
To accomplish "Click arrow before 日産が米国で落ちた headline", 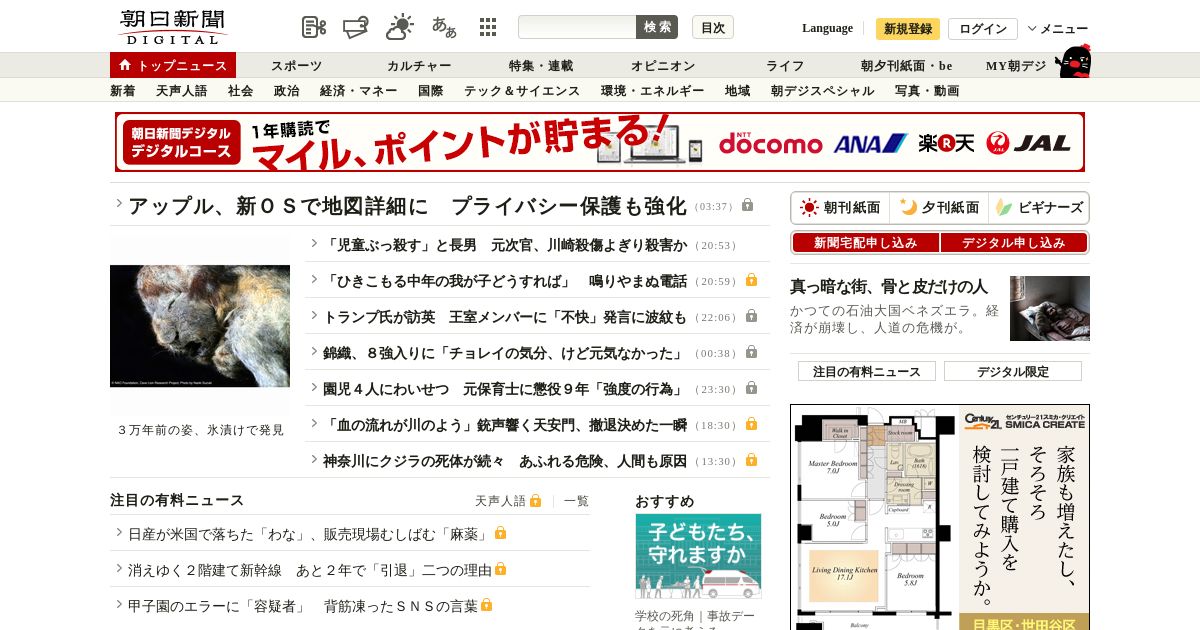I will point(119,531).
